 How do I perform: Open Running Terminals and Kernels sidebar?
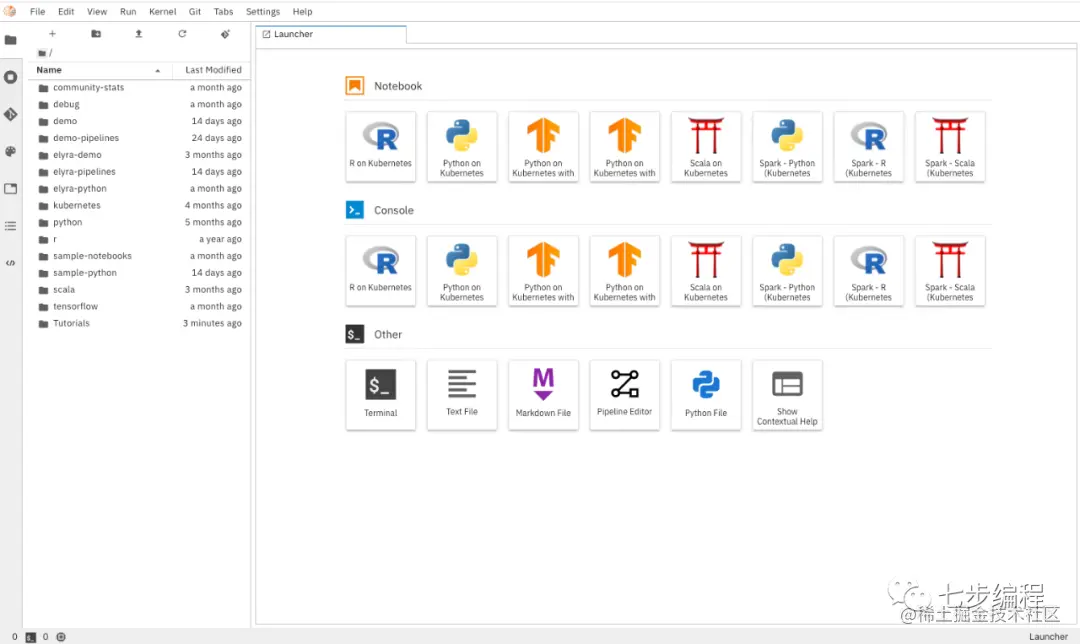[x=10, y=77]
